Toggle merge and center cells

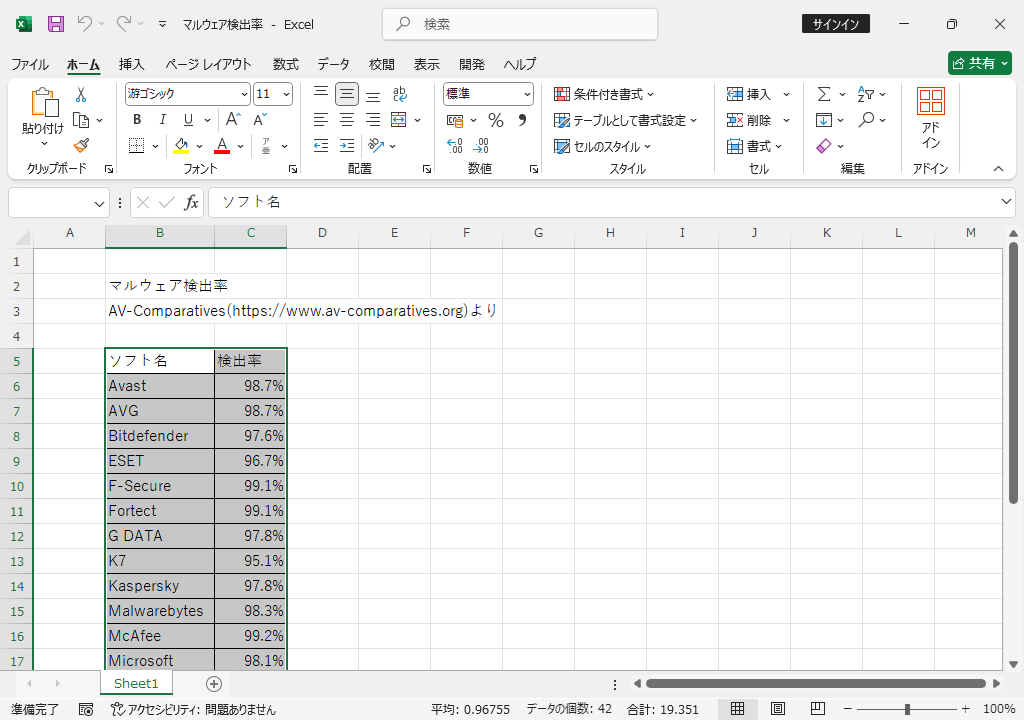[x=399, y=120]
